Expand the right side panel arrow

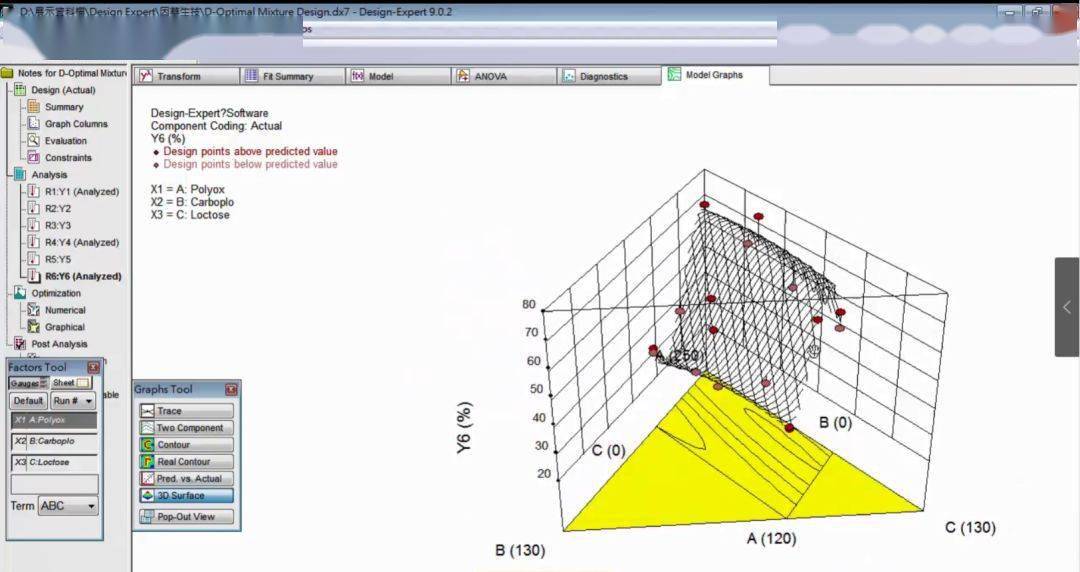(x=1066, y=307)
